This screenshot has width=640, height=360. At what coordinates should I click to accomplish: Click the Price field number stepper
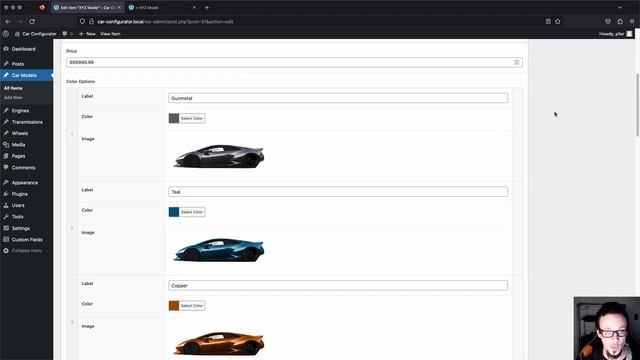click(517, 62)
